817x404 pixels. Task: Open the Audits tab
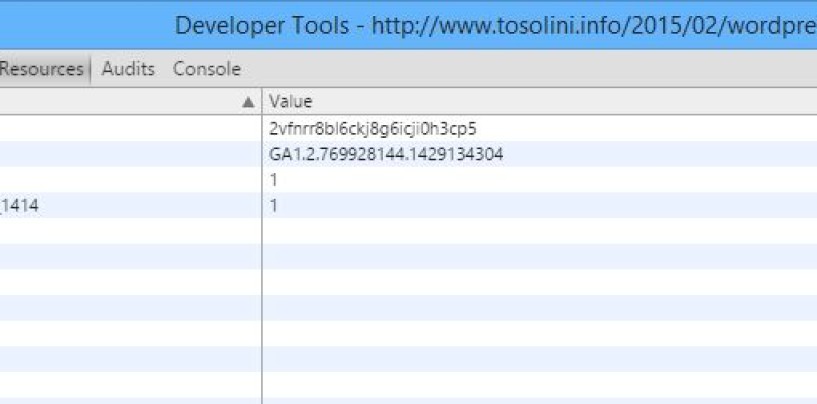pos(128,69)
